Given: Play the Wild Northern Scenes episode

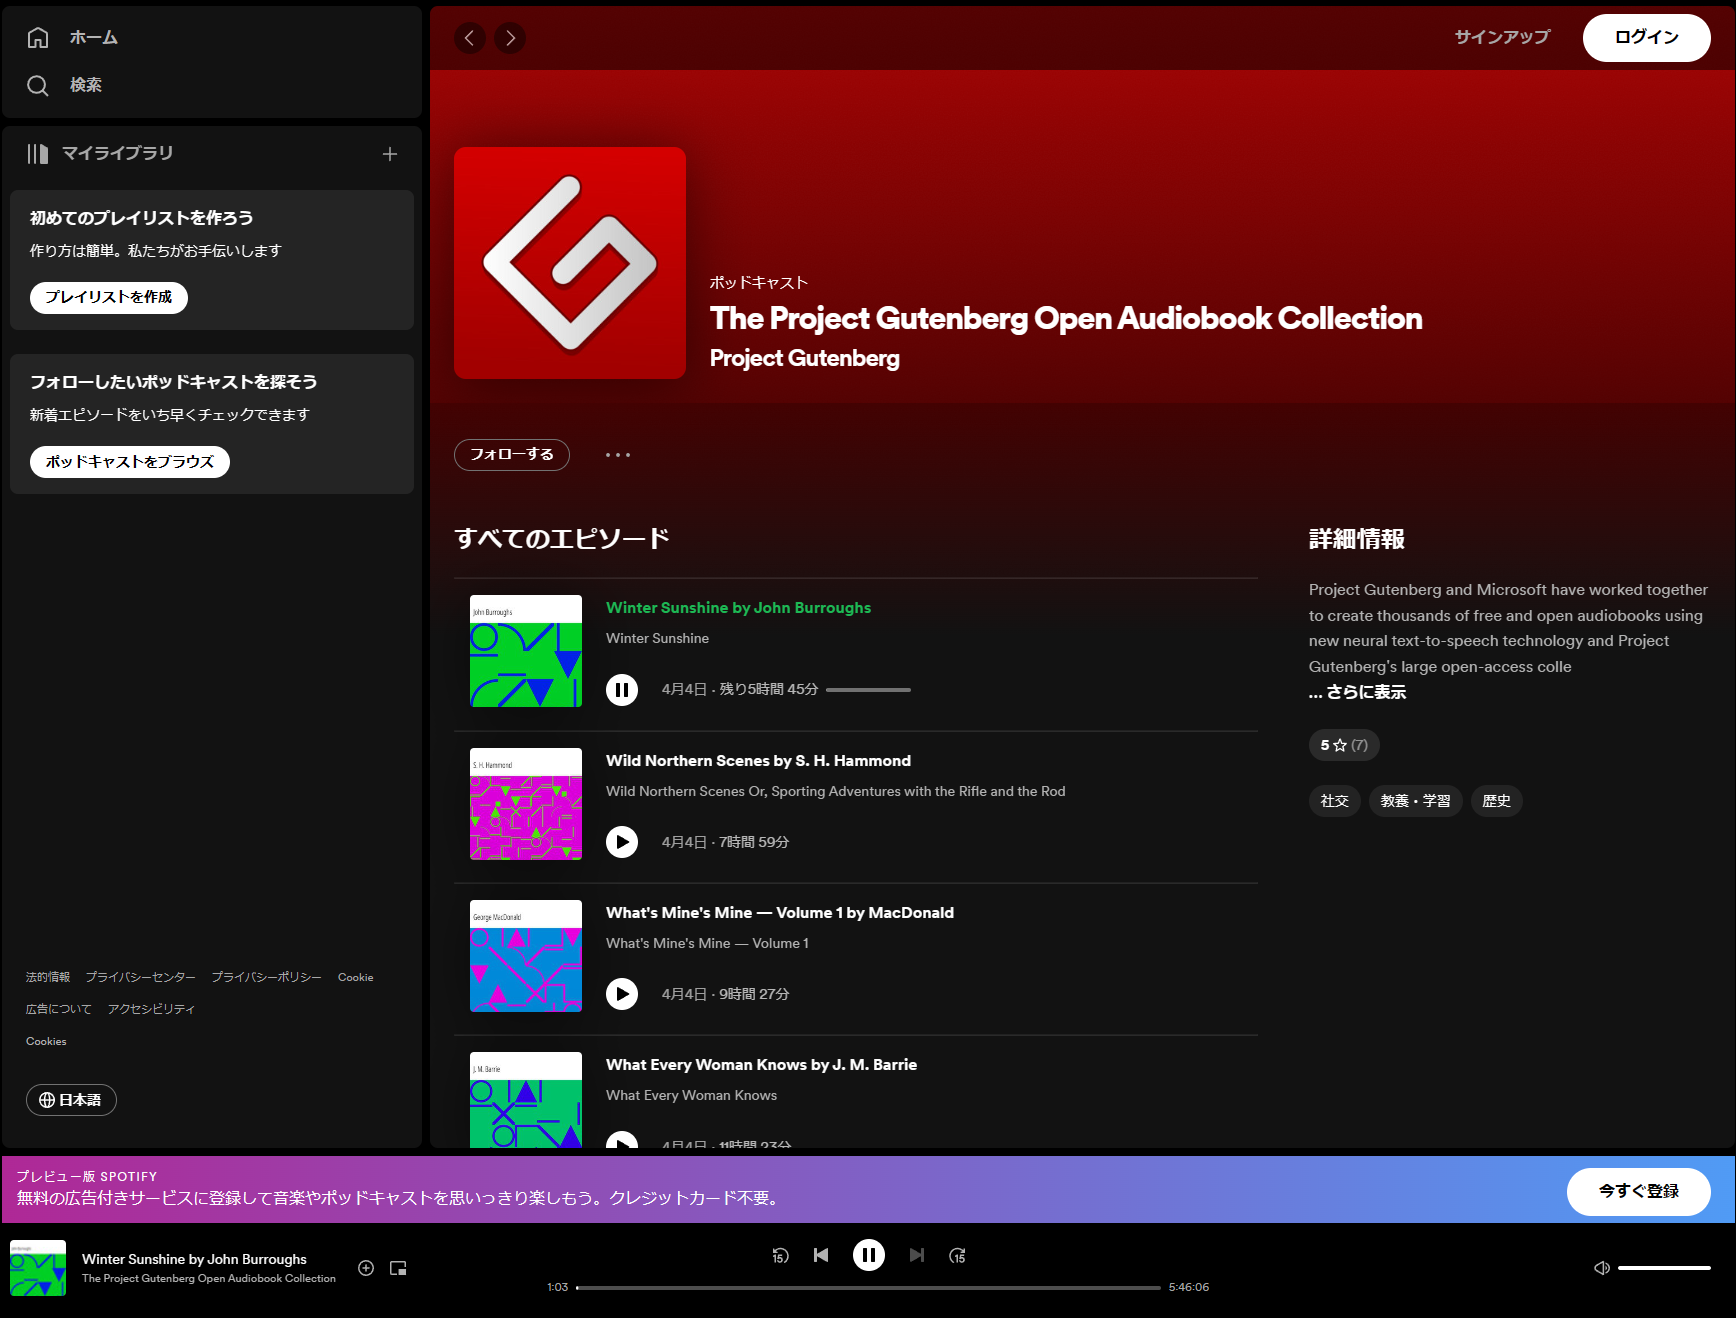Looking at the screenshot, I should coord(621,842).
